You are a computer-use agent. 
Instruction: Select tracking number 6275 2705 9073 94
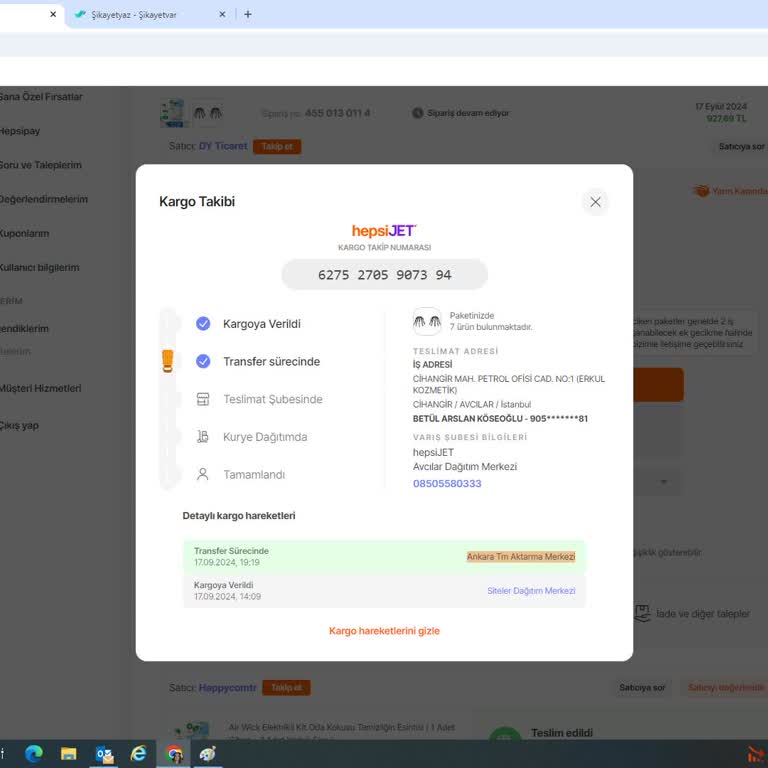[384, 275]
